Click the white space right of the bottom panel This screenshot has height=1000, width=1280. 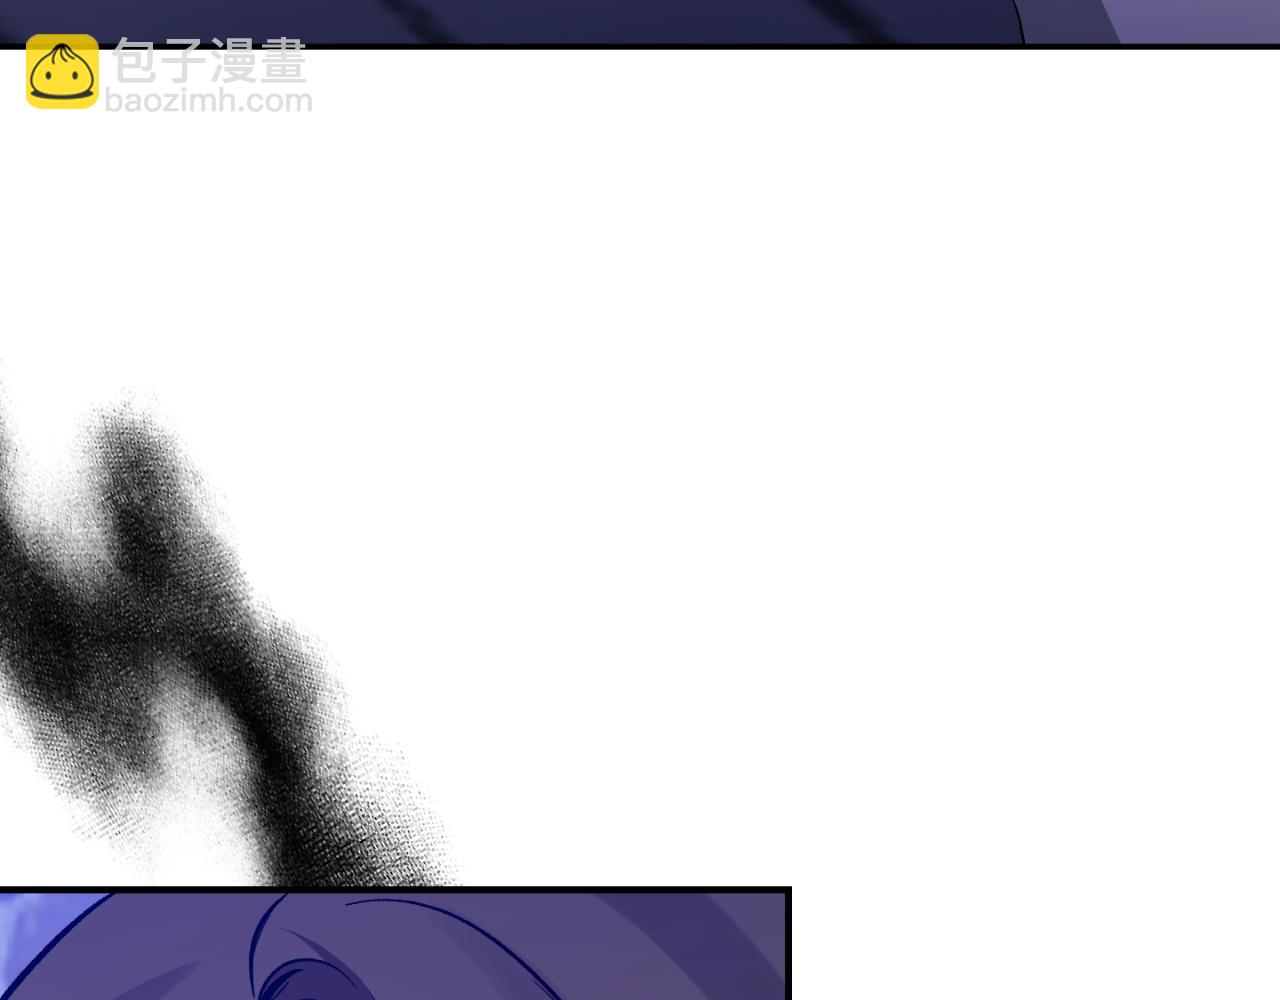(1030, 940)
